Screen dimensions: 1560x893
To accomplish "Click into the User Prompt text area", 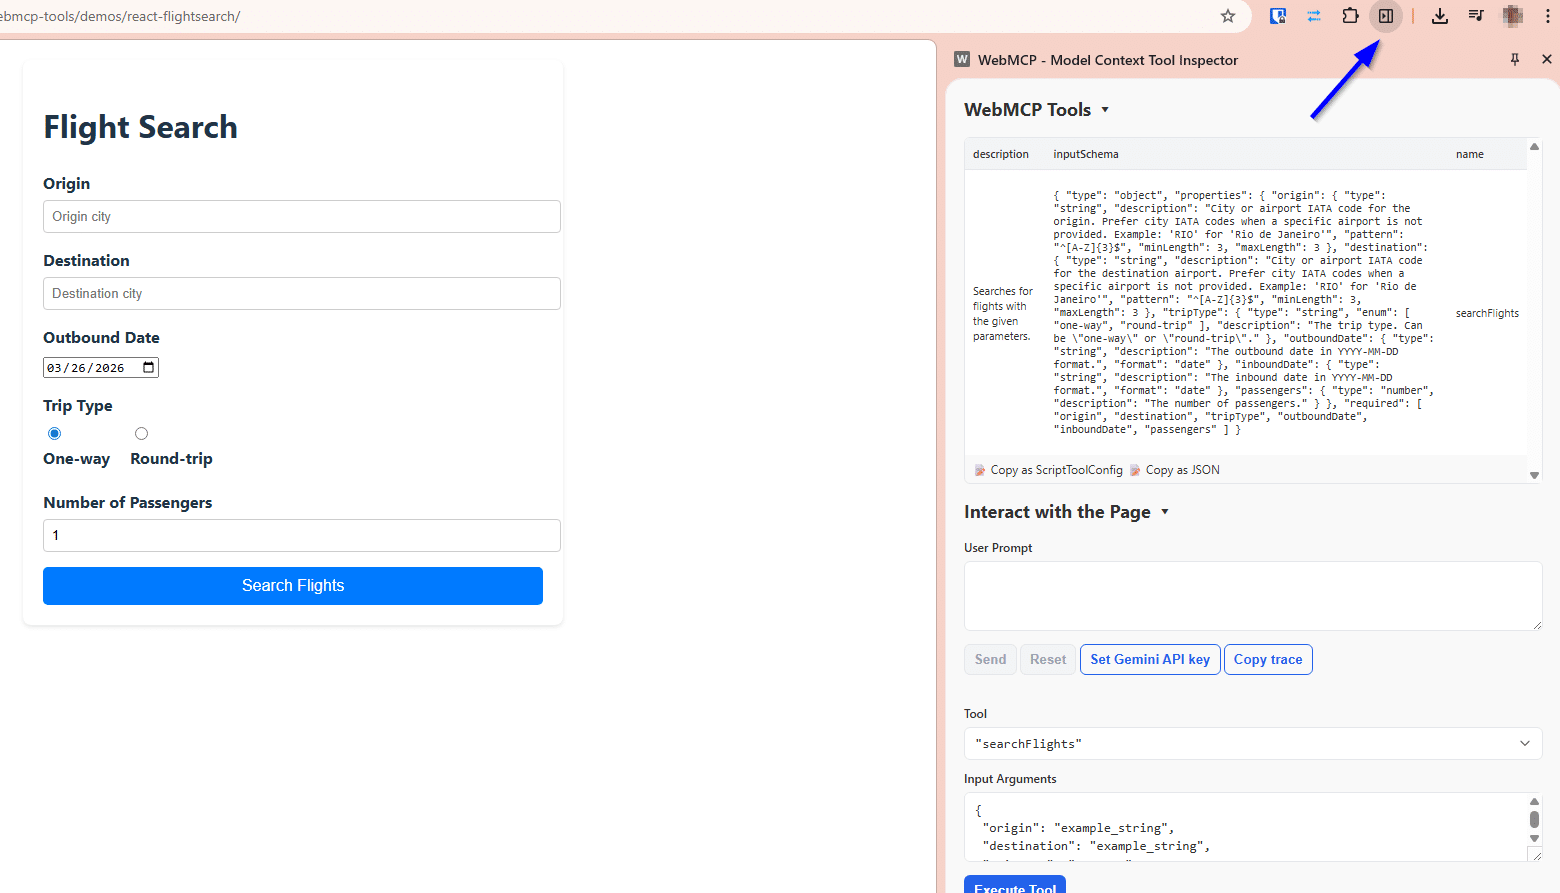I will [1252, 596].
